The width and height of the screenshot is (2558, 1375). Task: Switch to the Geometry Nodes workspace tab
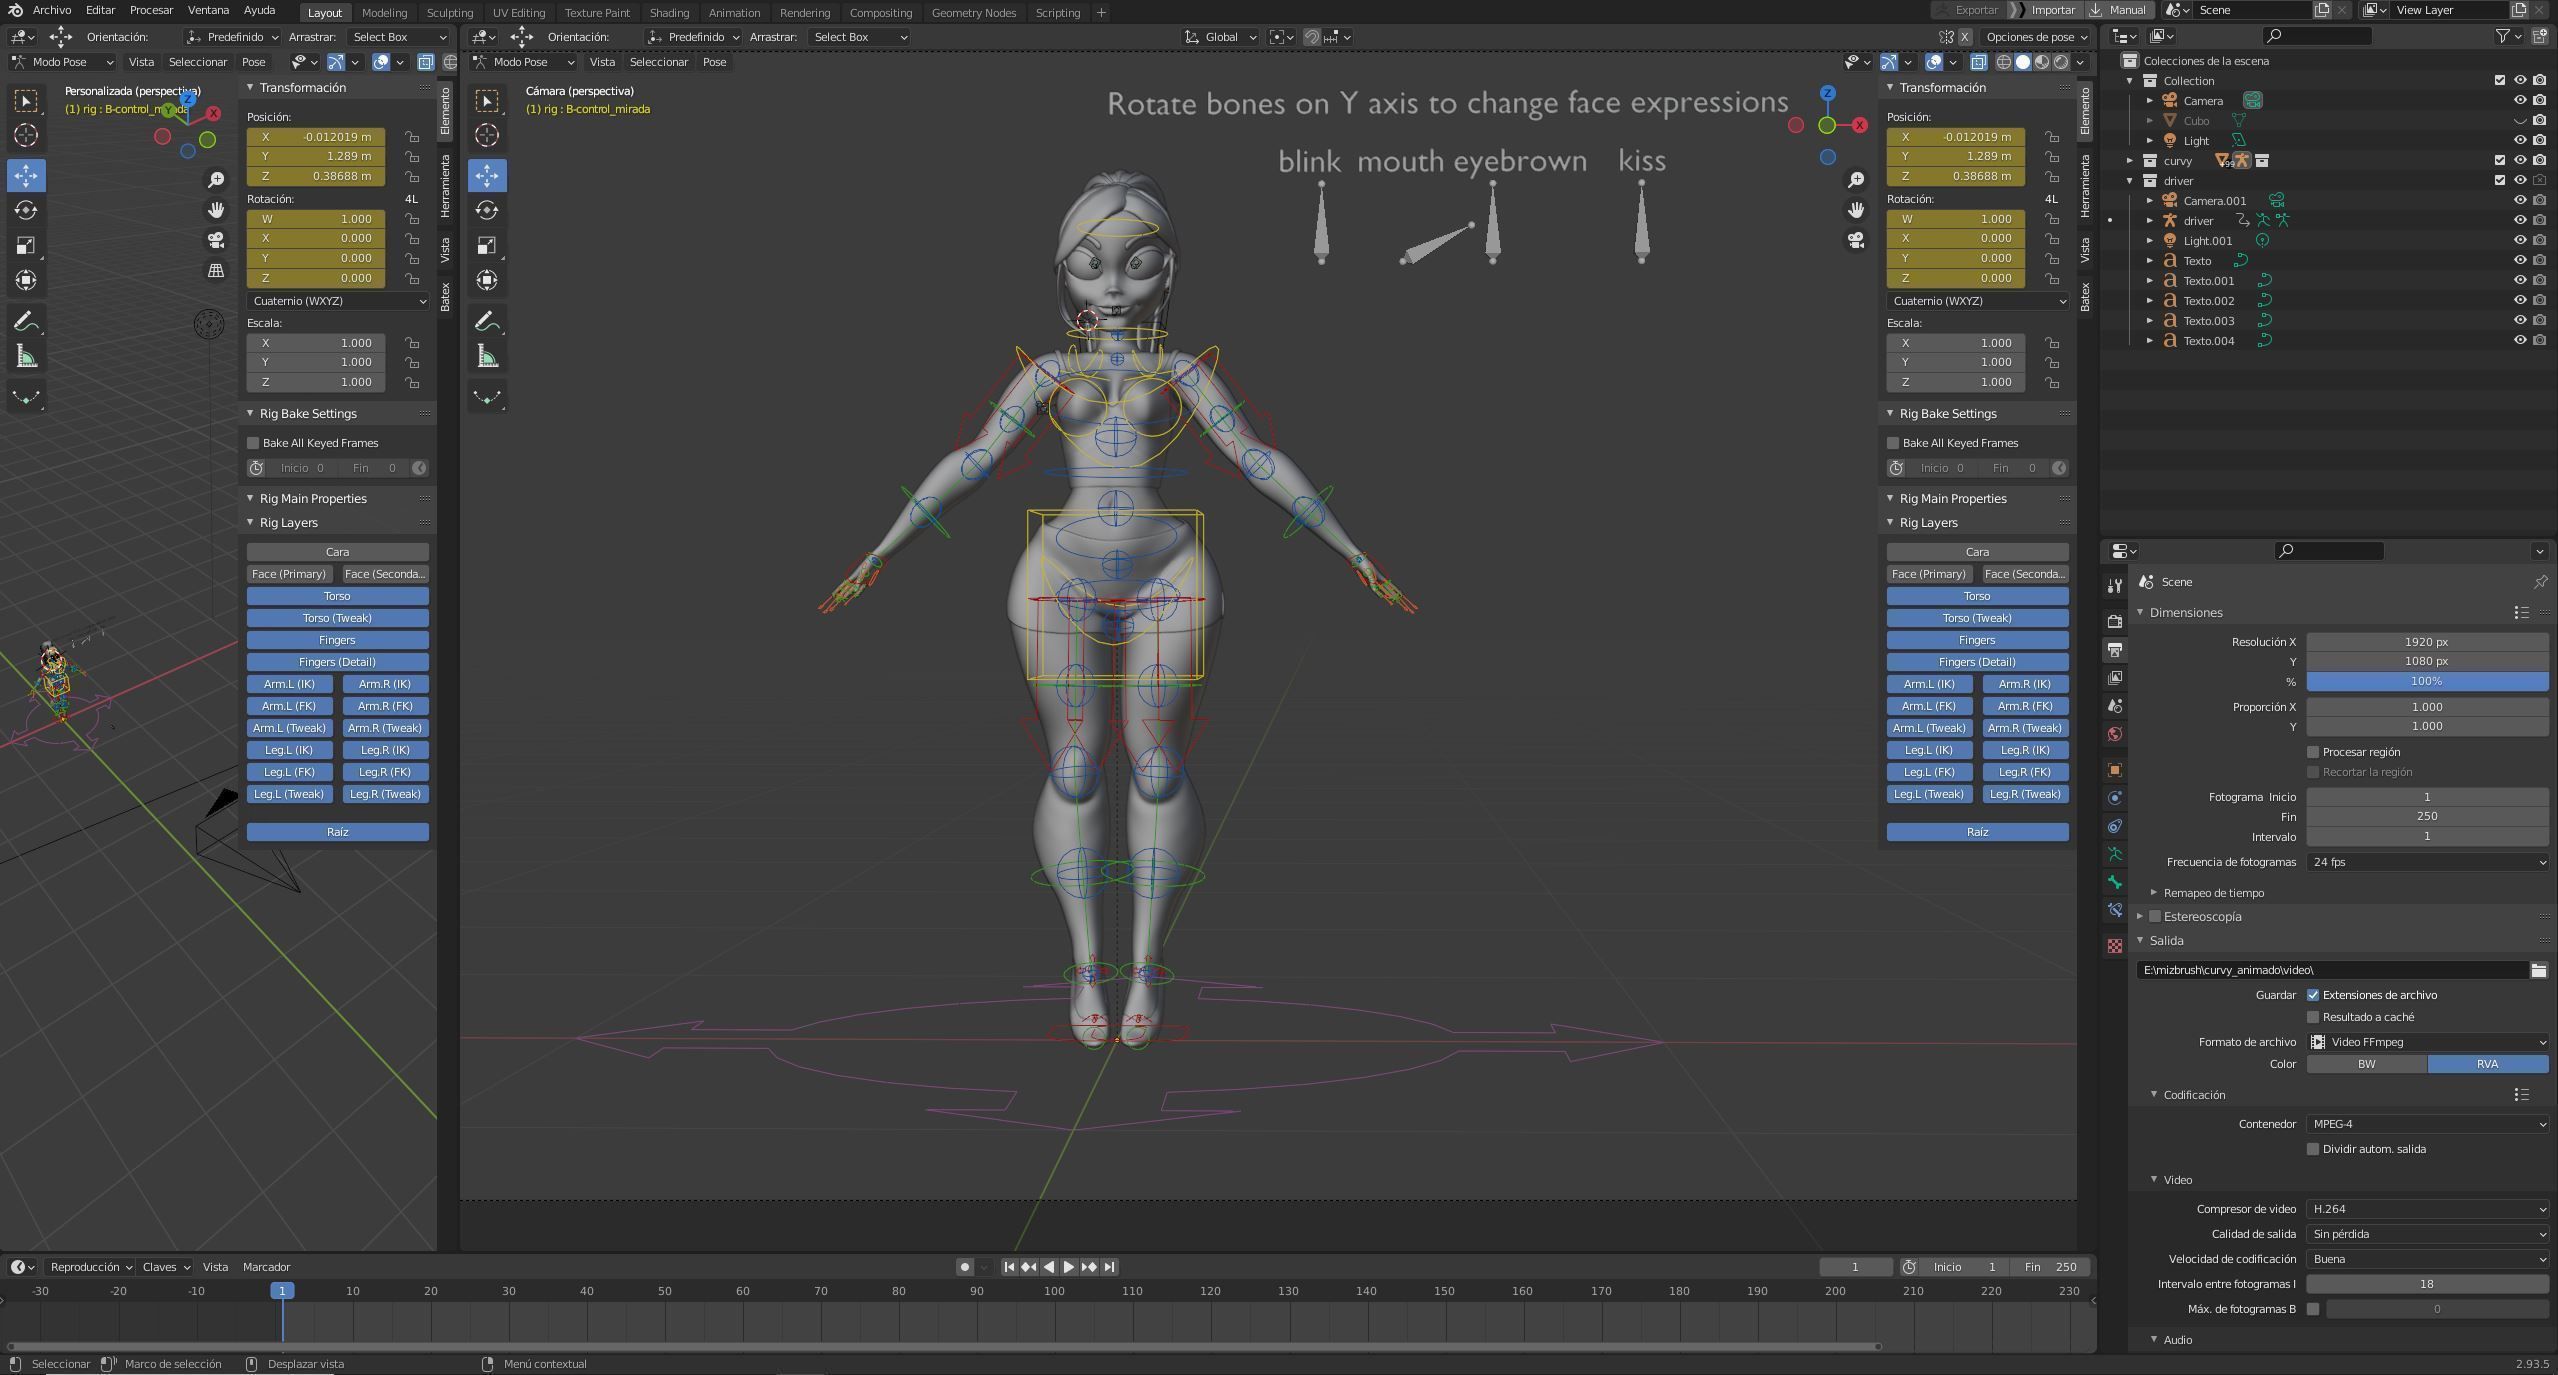pos(973,13)
